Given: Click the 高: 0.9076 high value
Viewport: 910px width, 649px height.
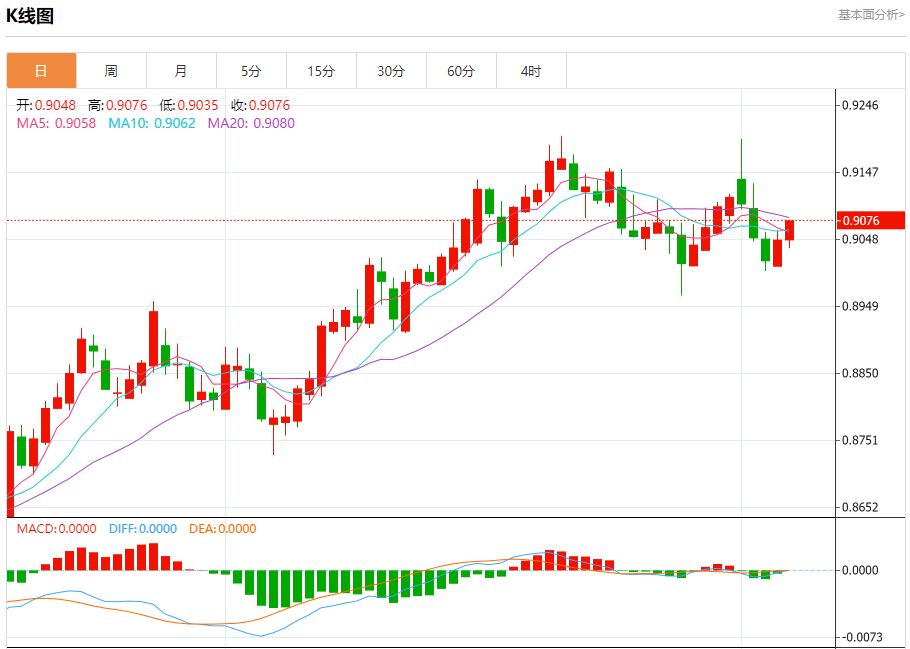Looking at the screenshot, I should 117,105.
